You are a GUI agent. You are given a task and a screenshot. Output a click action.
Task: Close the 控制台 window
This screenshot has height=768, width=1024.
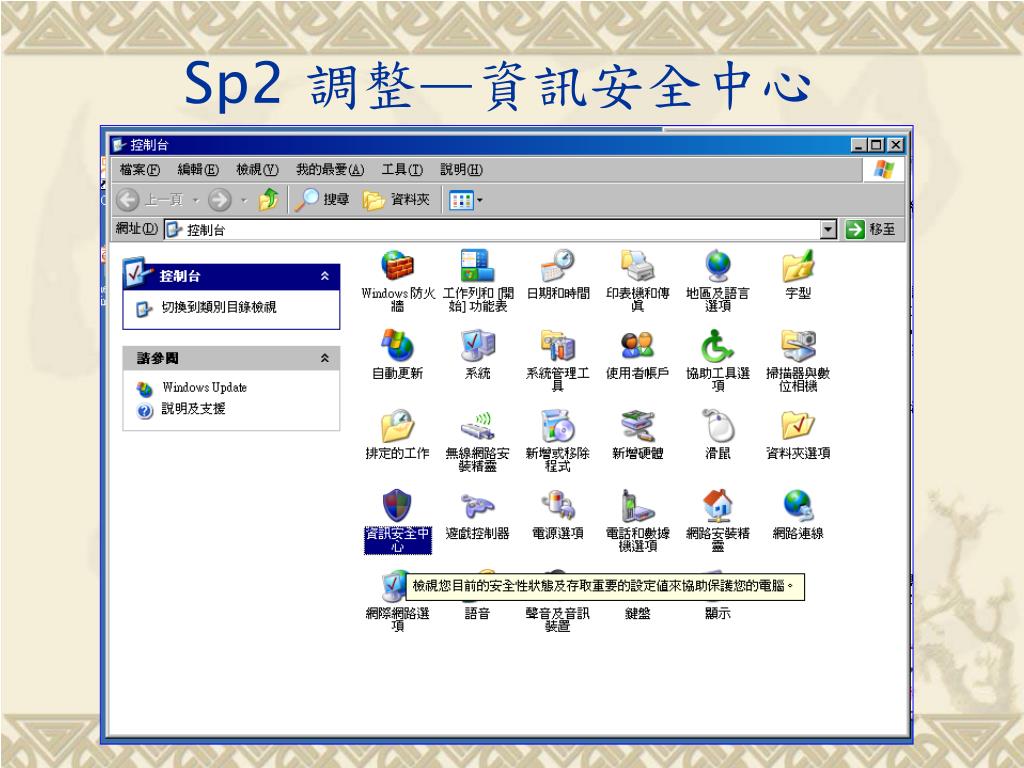click(895, 145)
